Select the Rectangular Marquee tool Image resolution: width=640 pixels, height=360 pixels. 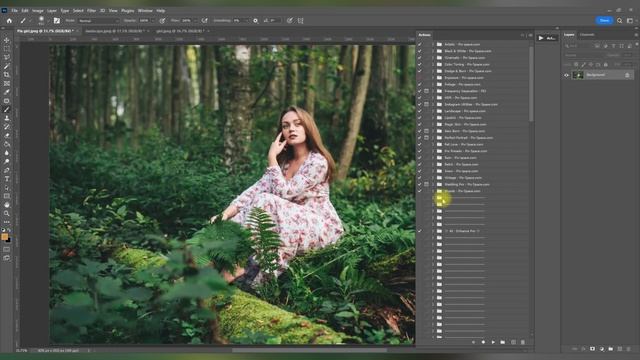[7, 49]
